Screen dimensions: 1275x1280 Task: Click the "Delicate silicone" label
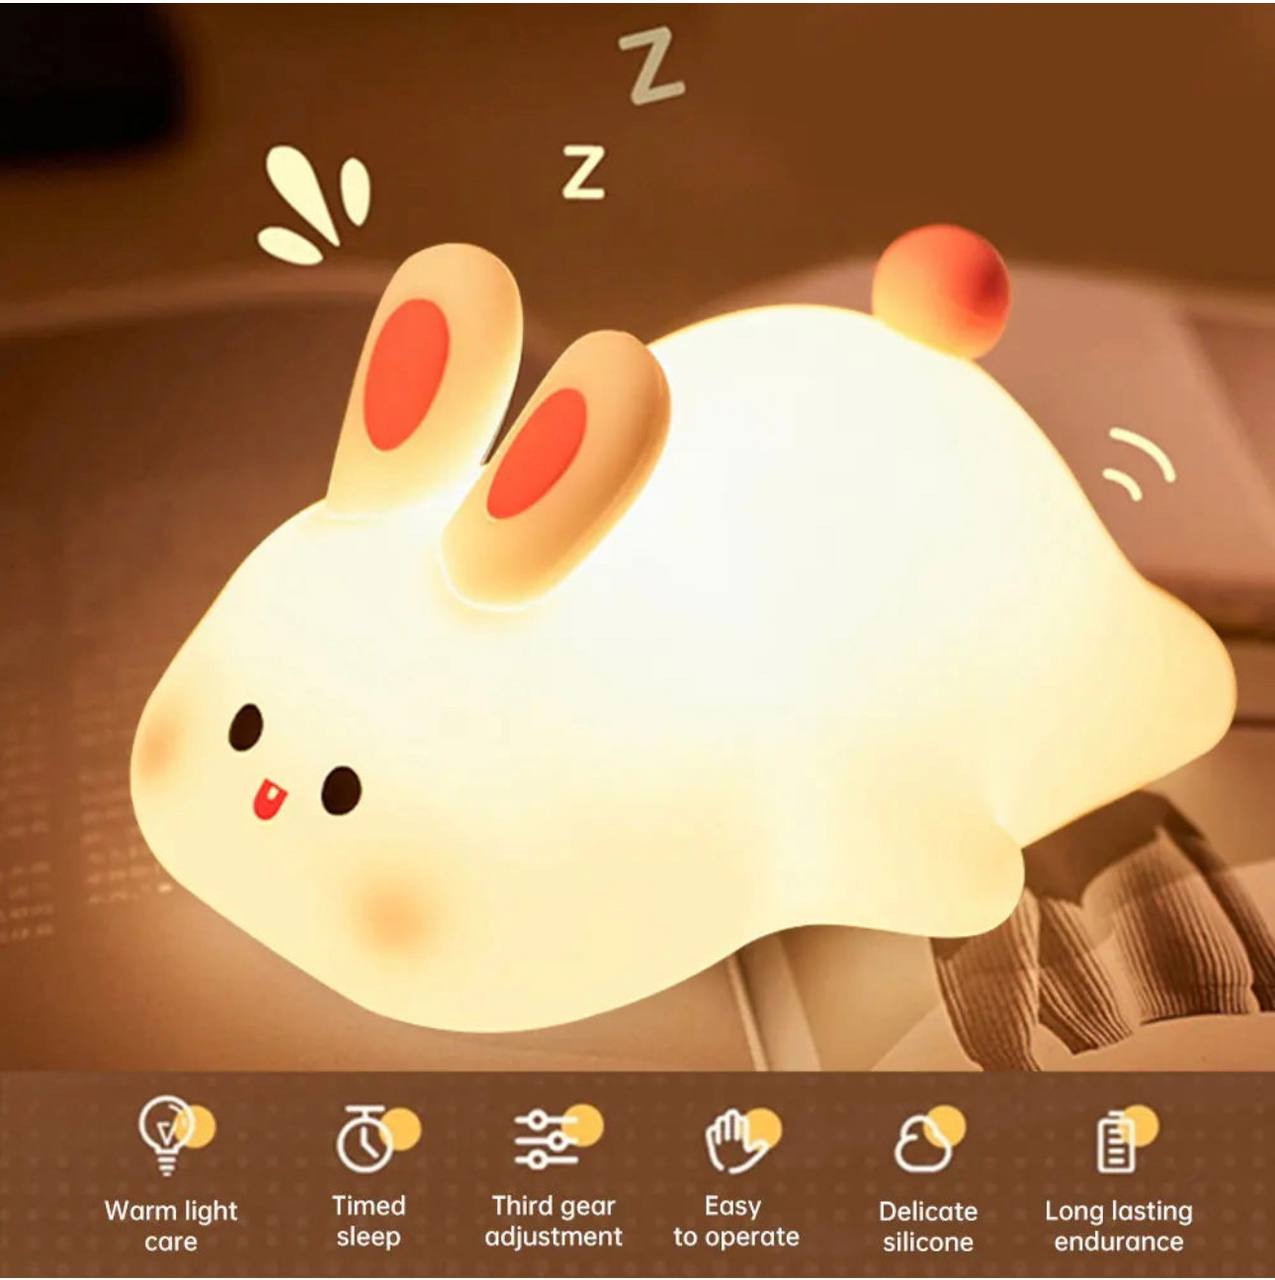click(x=927, y=1226)
